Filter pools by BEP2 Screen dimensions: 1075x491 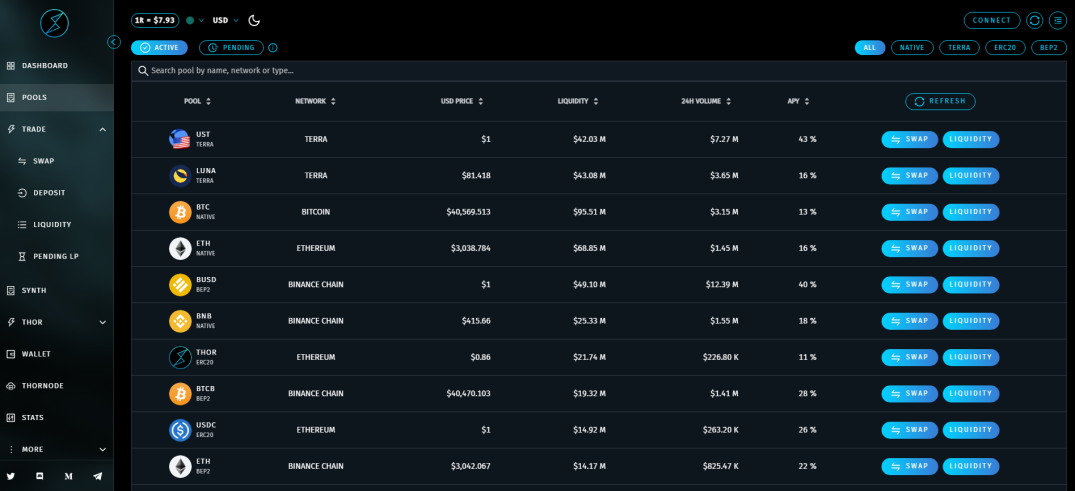pos(1049,48)
